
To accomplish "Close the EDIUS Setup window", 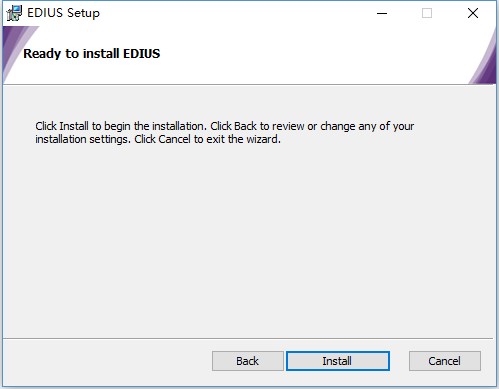I will pos(473,13).
